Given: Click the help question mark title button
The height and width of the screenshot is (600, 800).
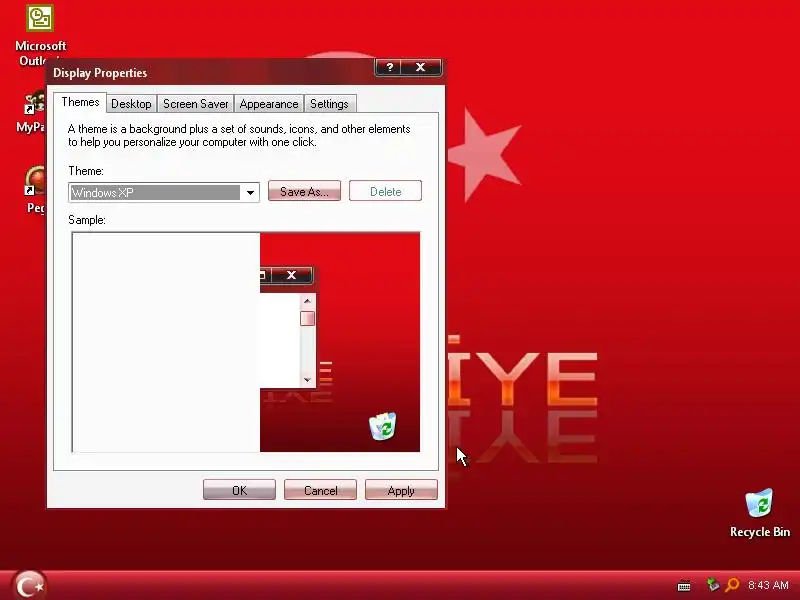Looking at the screenshot, I should [x=390, y=67].
